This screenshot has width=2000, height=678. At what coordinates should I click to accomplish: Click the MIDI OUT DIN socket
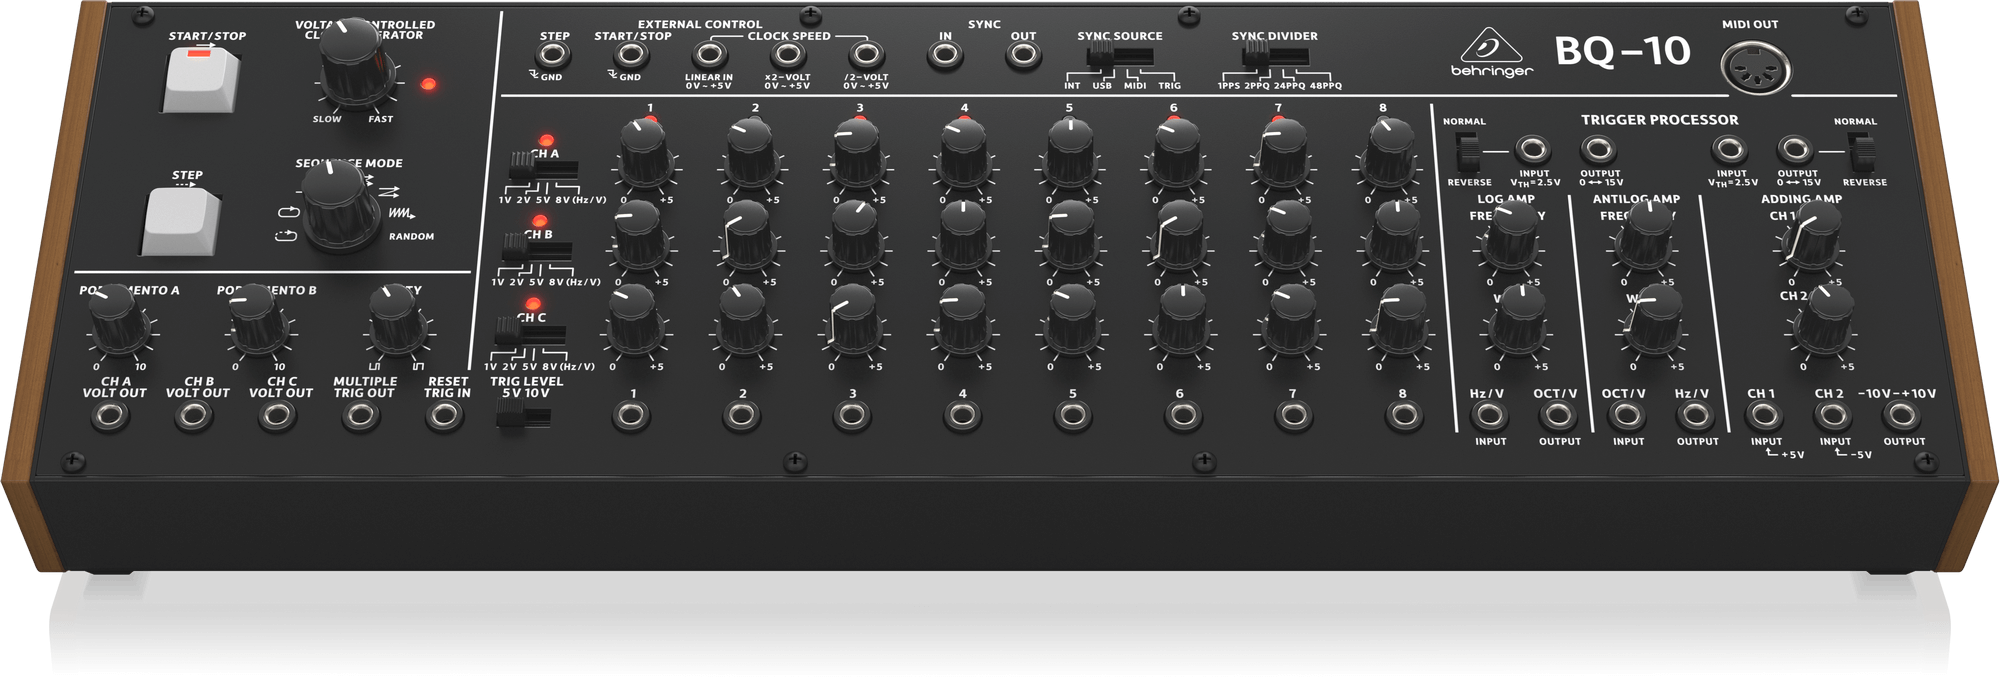[x=1755, y=70]
